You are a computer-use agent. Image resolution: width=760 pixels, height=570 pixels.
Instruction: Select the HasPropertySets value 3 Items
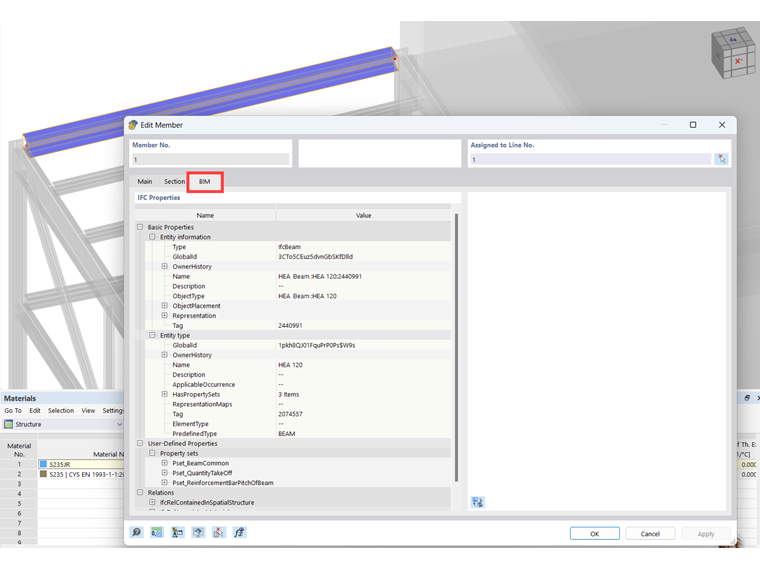click(x=288, y=394)
